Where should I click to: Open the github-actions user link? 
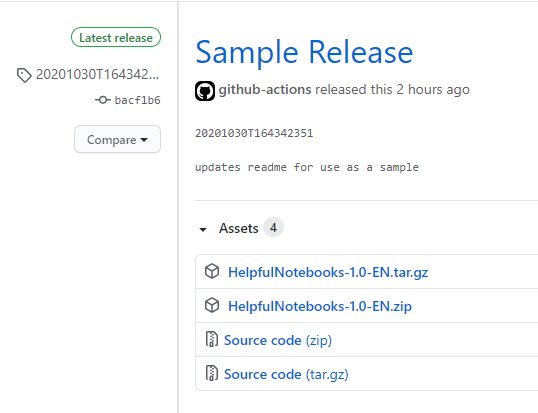tap(265, 90)
